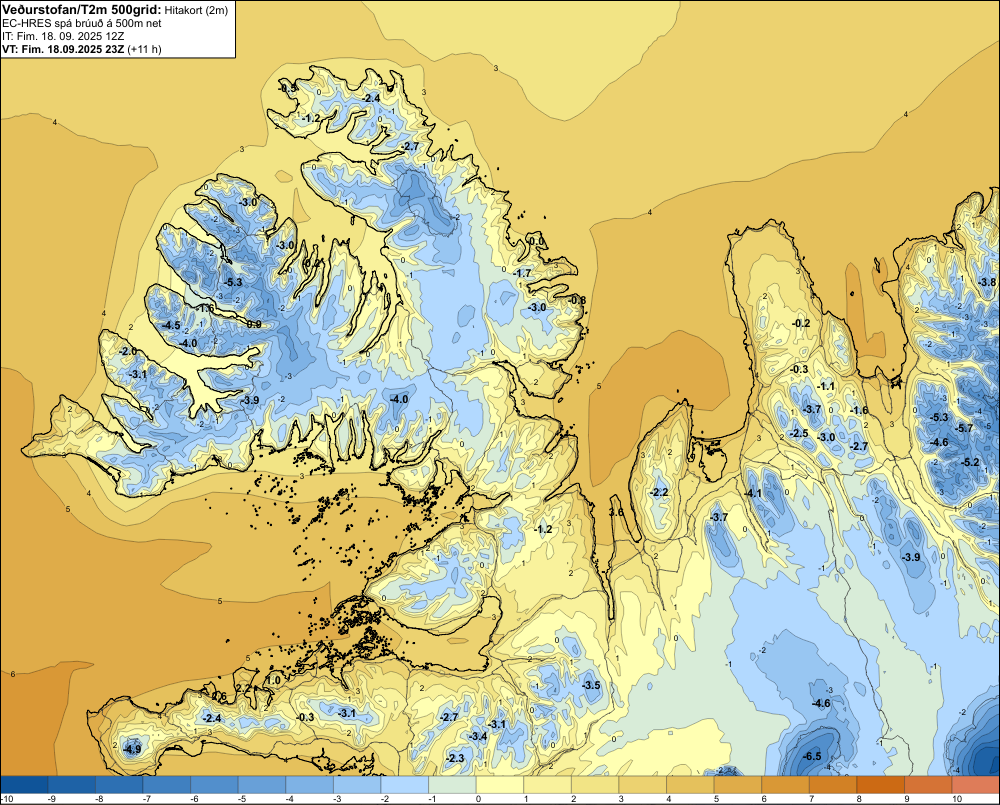Click legend color swatch between -6 and -5
Viewport: 1000px width, 805px height.
[x=214, y=785]
